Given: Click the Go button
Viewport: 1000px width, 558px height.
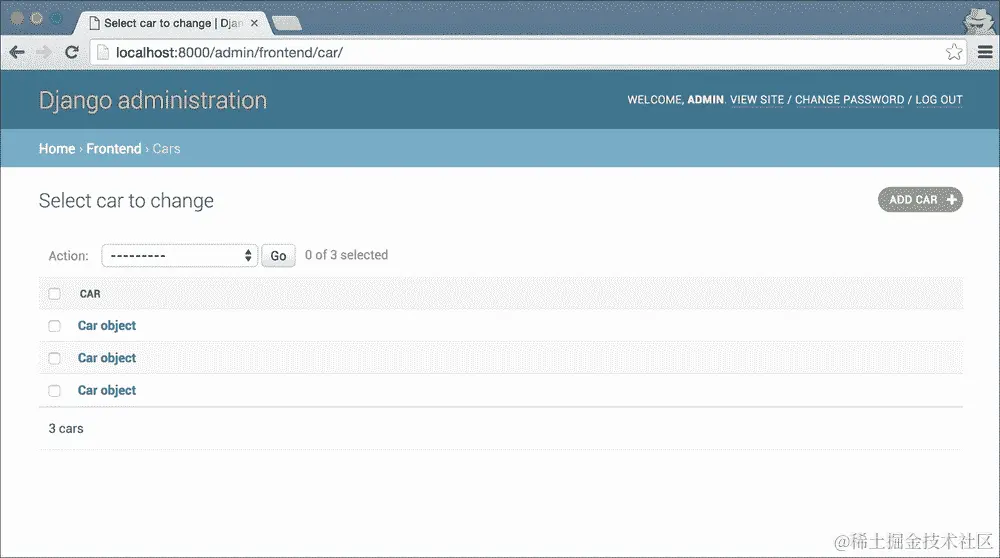Looking at the screenshot, I should coord(278,256).
